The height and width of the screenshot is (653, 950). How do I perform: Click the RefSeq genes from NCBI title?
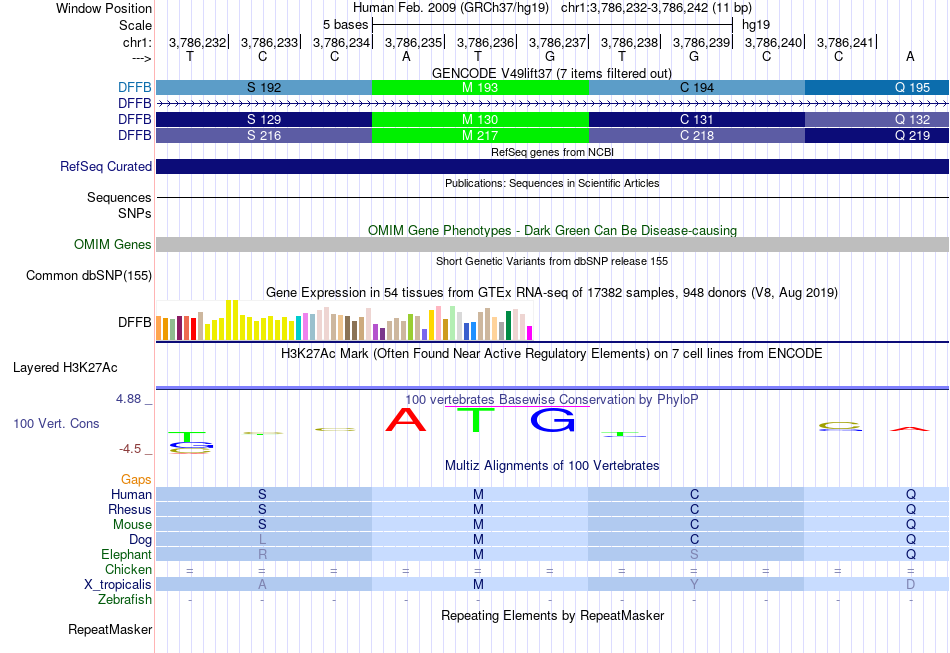tap(552, 152)
